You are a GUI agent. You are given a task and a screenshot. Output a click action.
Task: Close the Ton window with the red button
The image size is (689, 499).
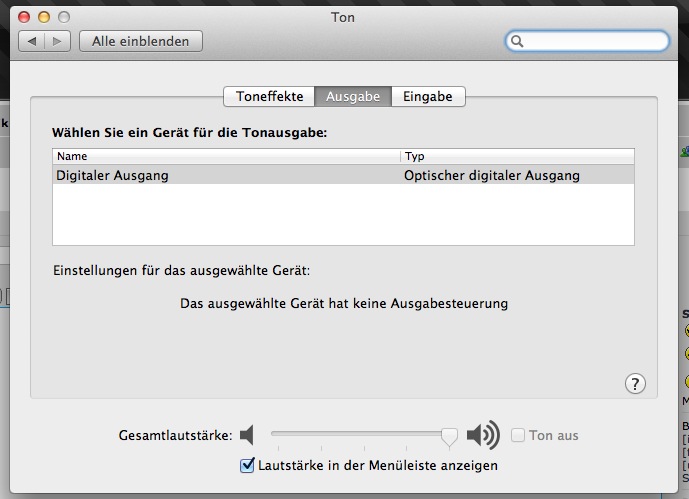click(x=25, y=17)
